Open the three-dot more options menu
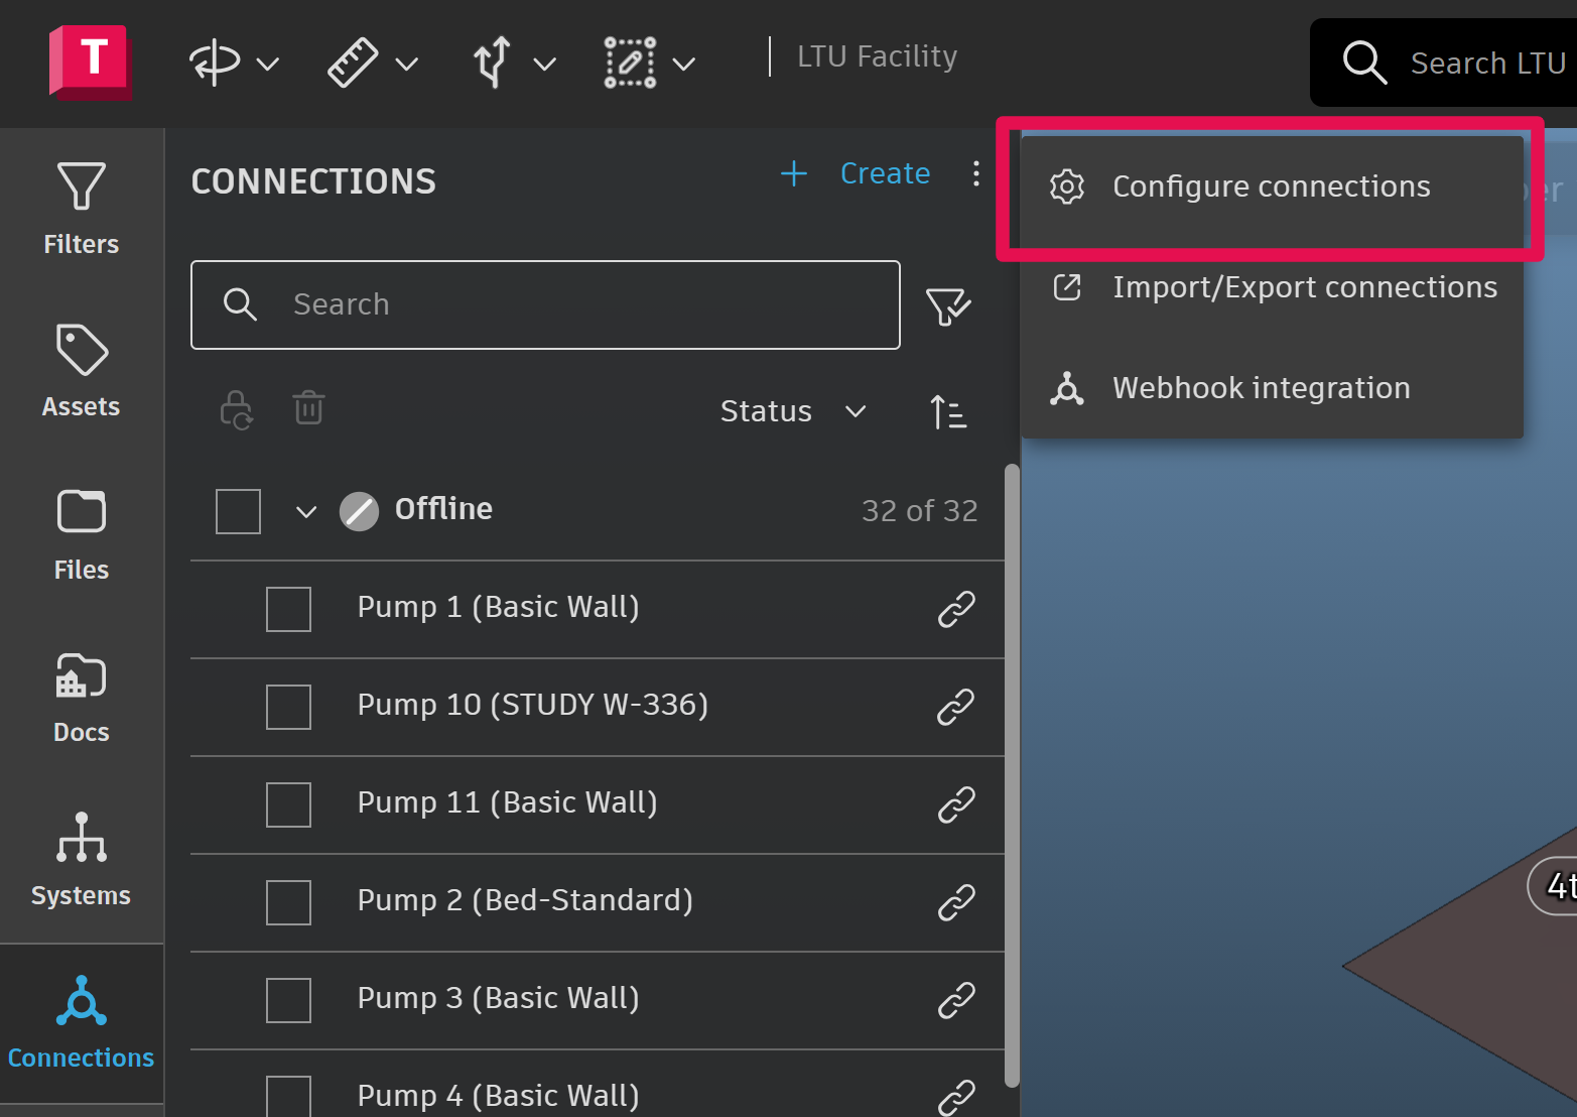This screenshot has height=1117, width=1577. pos(976,174)
